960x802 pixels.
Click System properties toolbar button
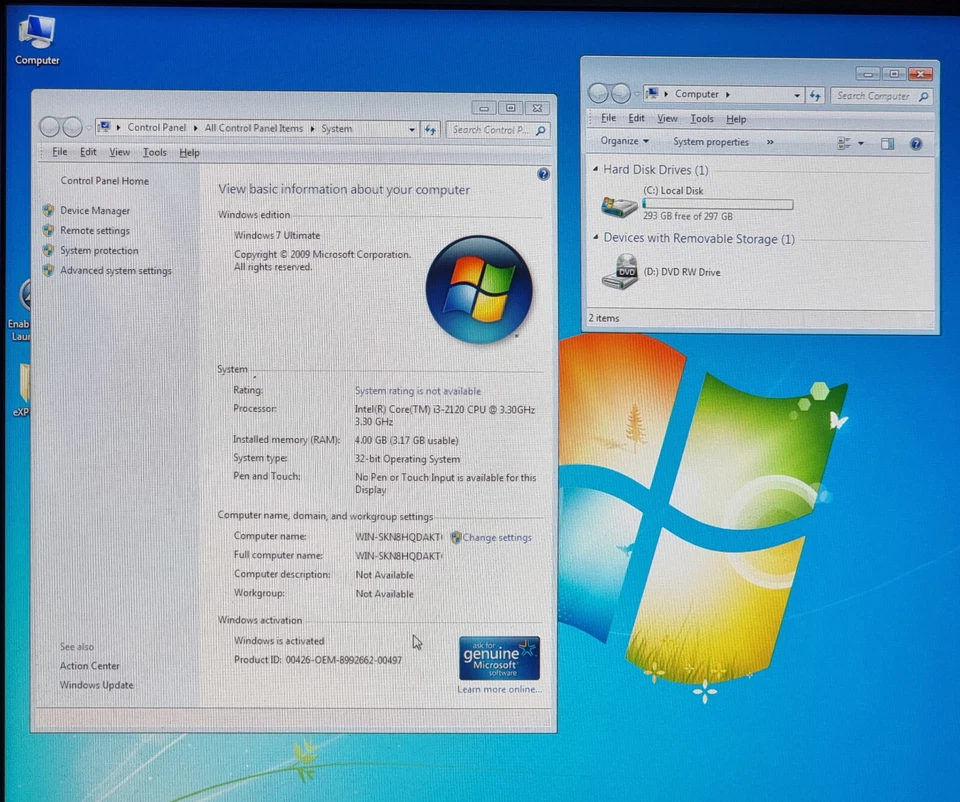(711, 142)
